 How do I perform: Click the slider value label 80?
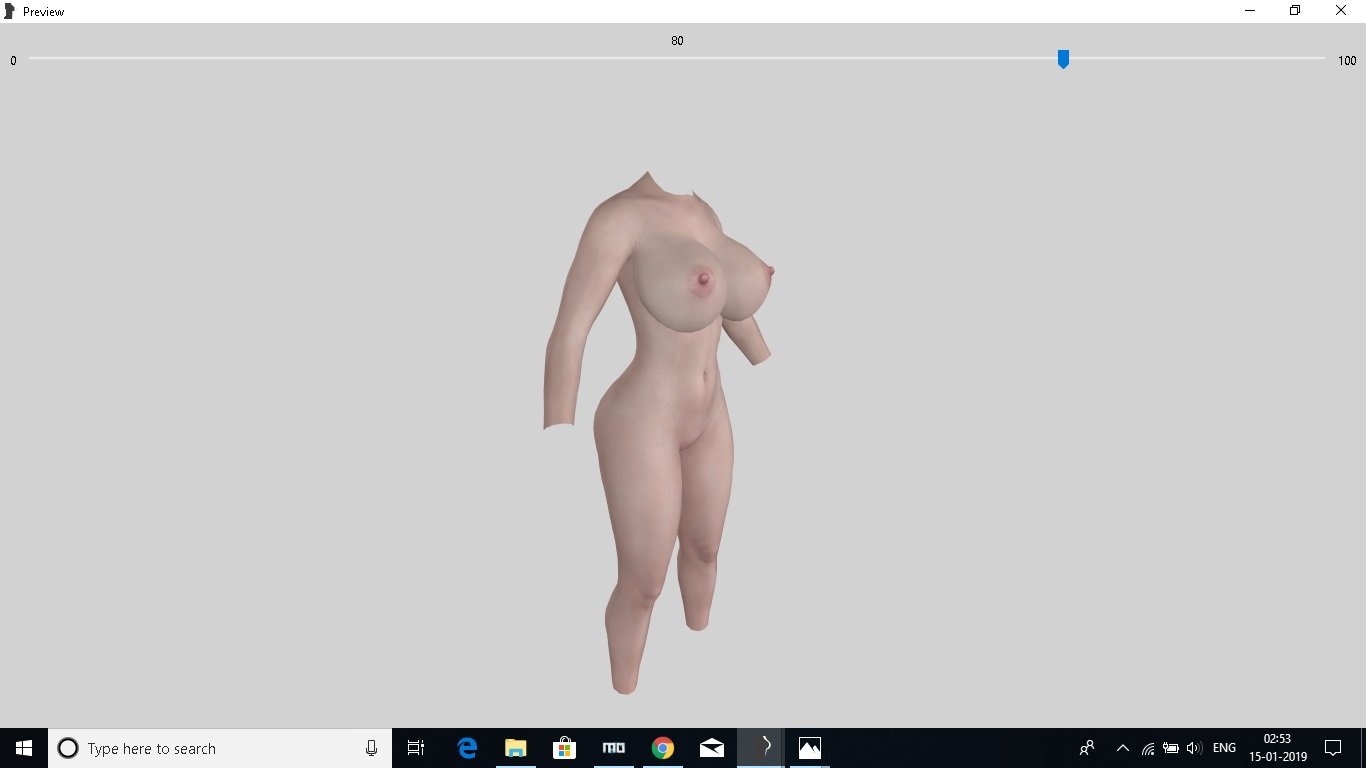[x=677, y=41]
